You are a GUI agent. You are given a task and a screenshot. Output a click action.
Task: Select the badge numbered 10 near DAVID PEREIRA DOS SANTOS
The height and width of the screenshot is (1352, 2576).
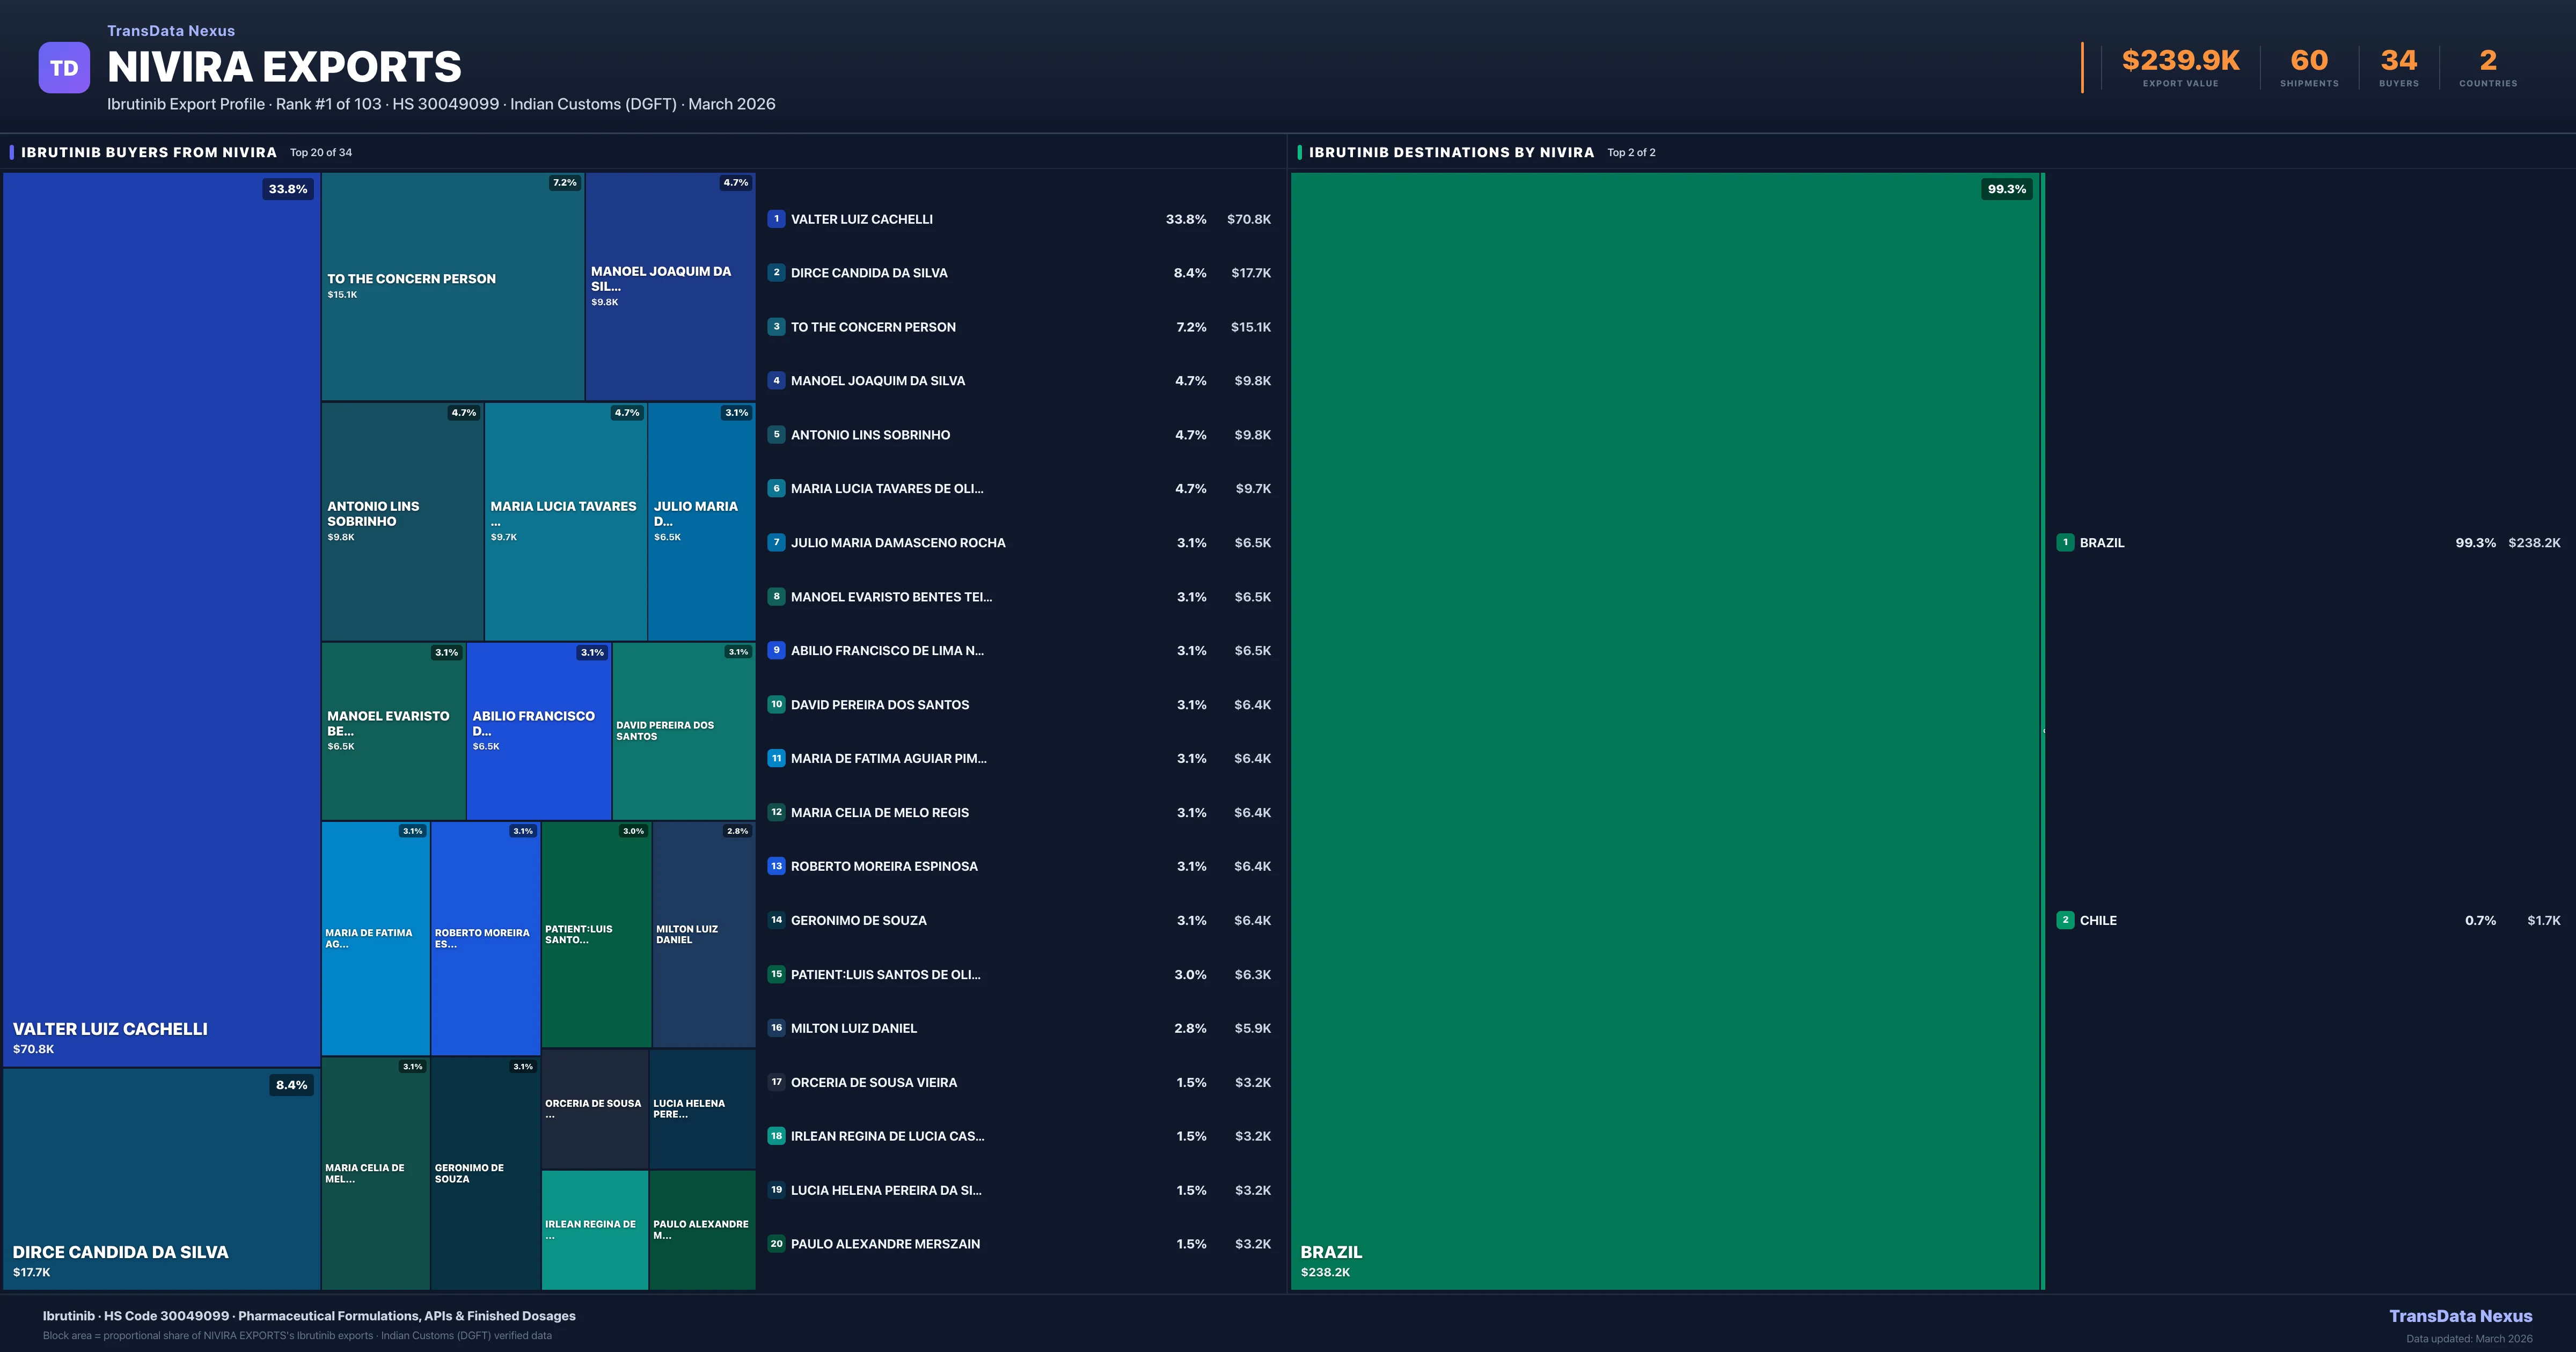tap(776, 704)
